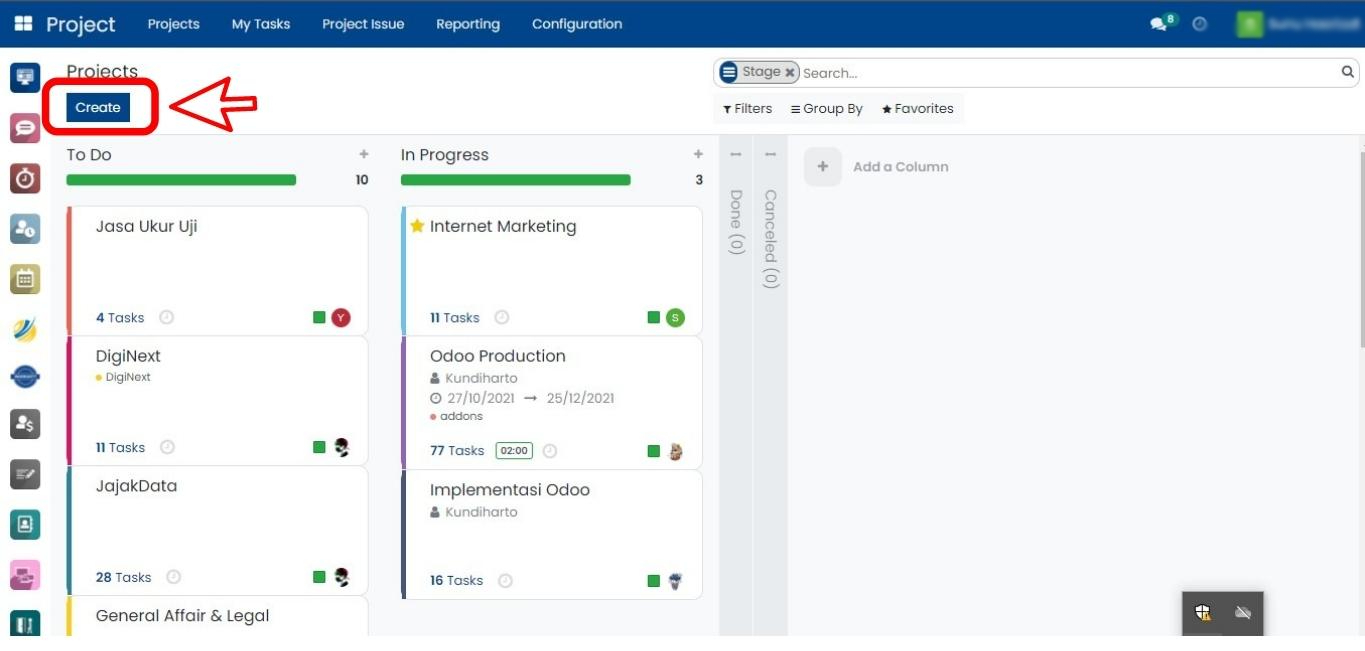The width and height of the screenshot is (1365, 651).
Task: Open the person-with-dollar app in sidebar
Action: click(x=25, y=424)
